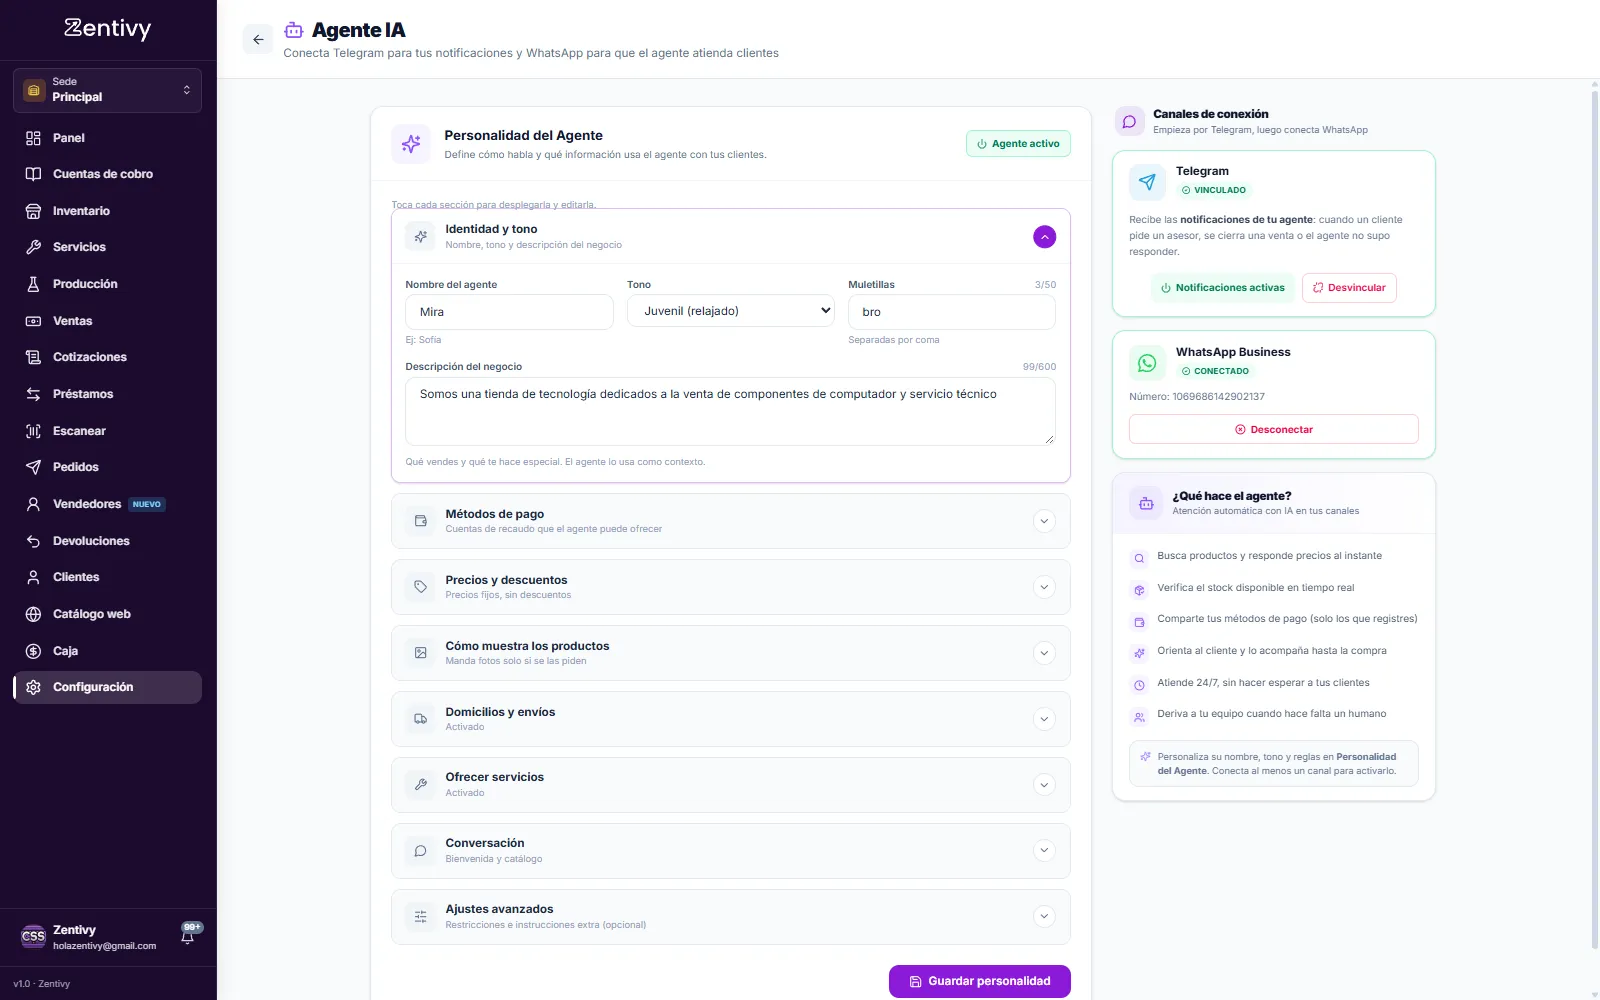Open Producción in the sidebar

tap(107, 284)
